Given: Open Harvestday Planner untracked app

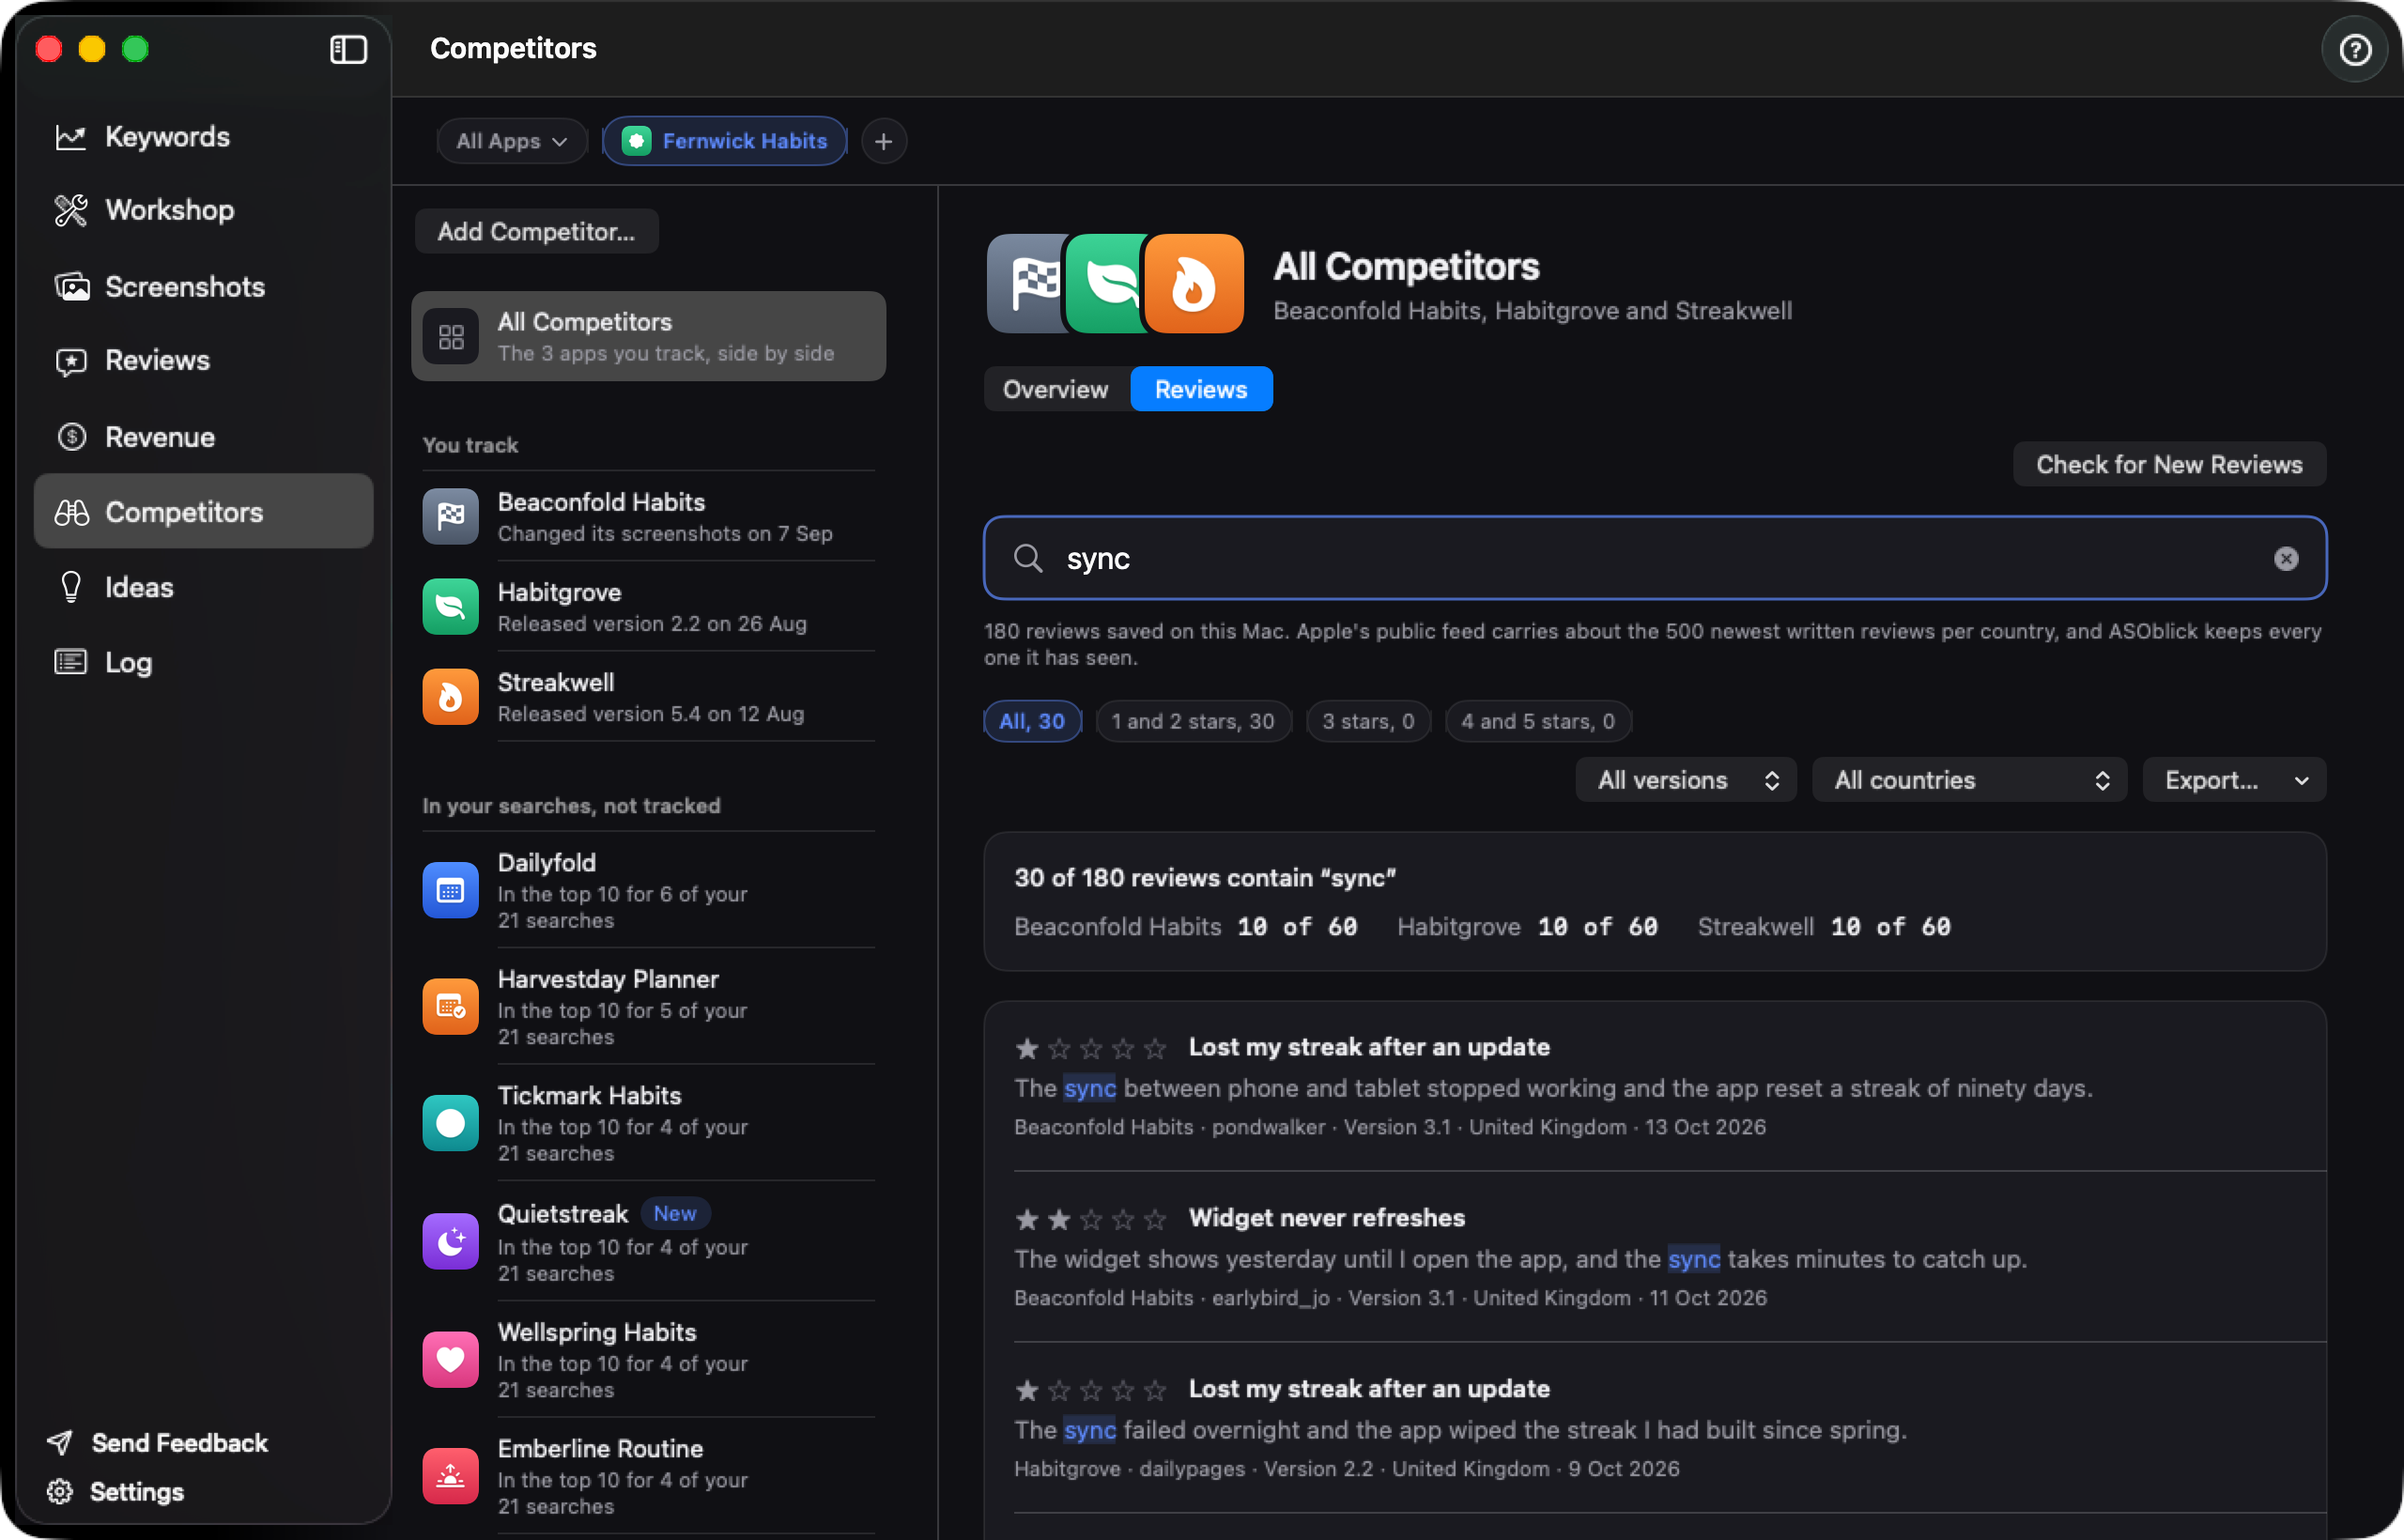Looking at the screenshot, I should click(648, 1005).
